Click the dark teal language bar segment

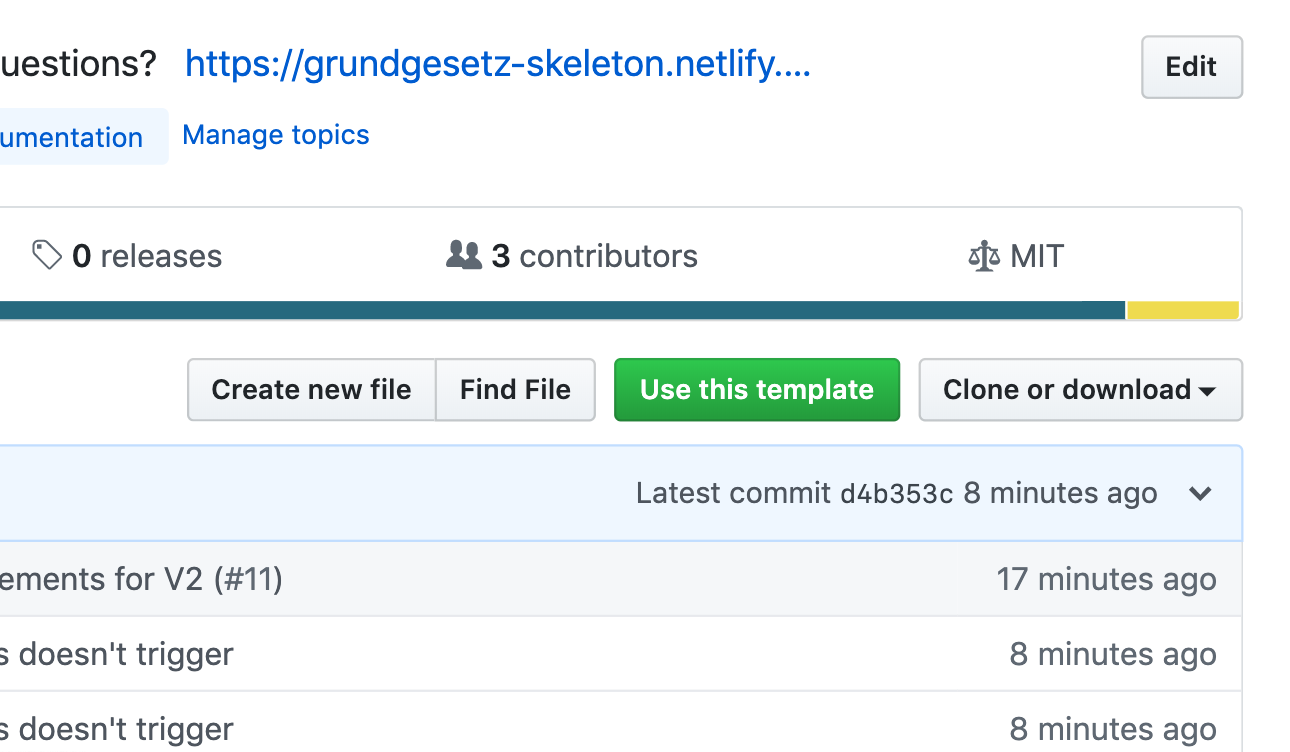(560, 311)
